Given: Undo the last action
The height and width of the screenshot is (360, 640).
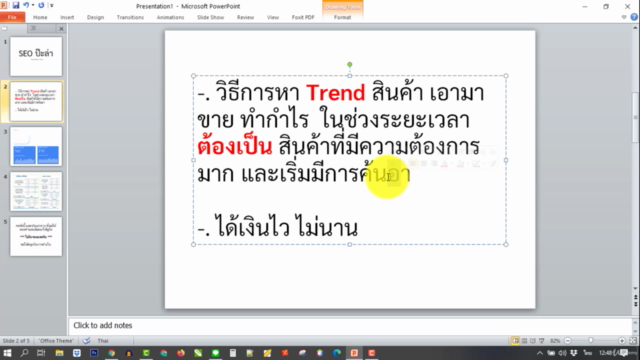Looking at the screenshot, I should pos(26,5).
